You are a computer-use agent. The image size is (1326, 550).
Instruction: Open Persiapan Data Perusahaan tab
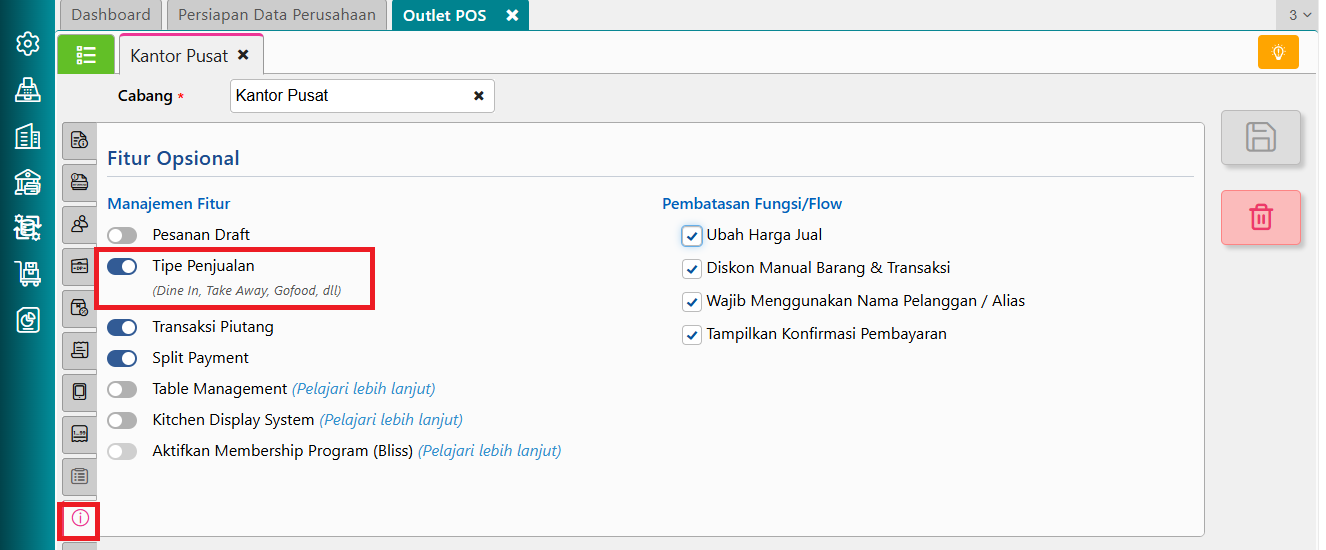click(x=277, y=15)
